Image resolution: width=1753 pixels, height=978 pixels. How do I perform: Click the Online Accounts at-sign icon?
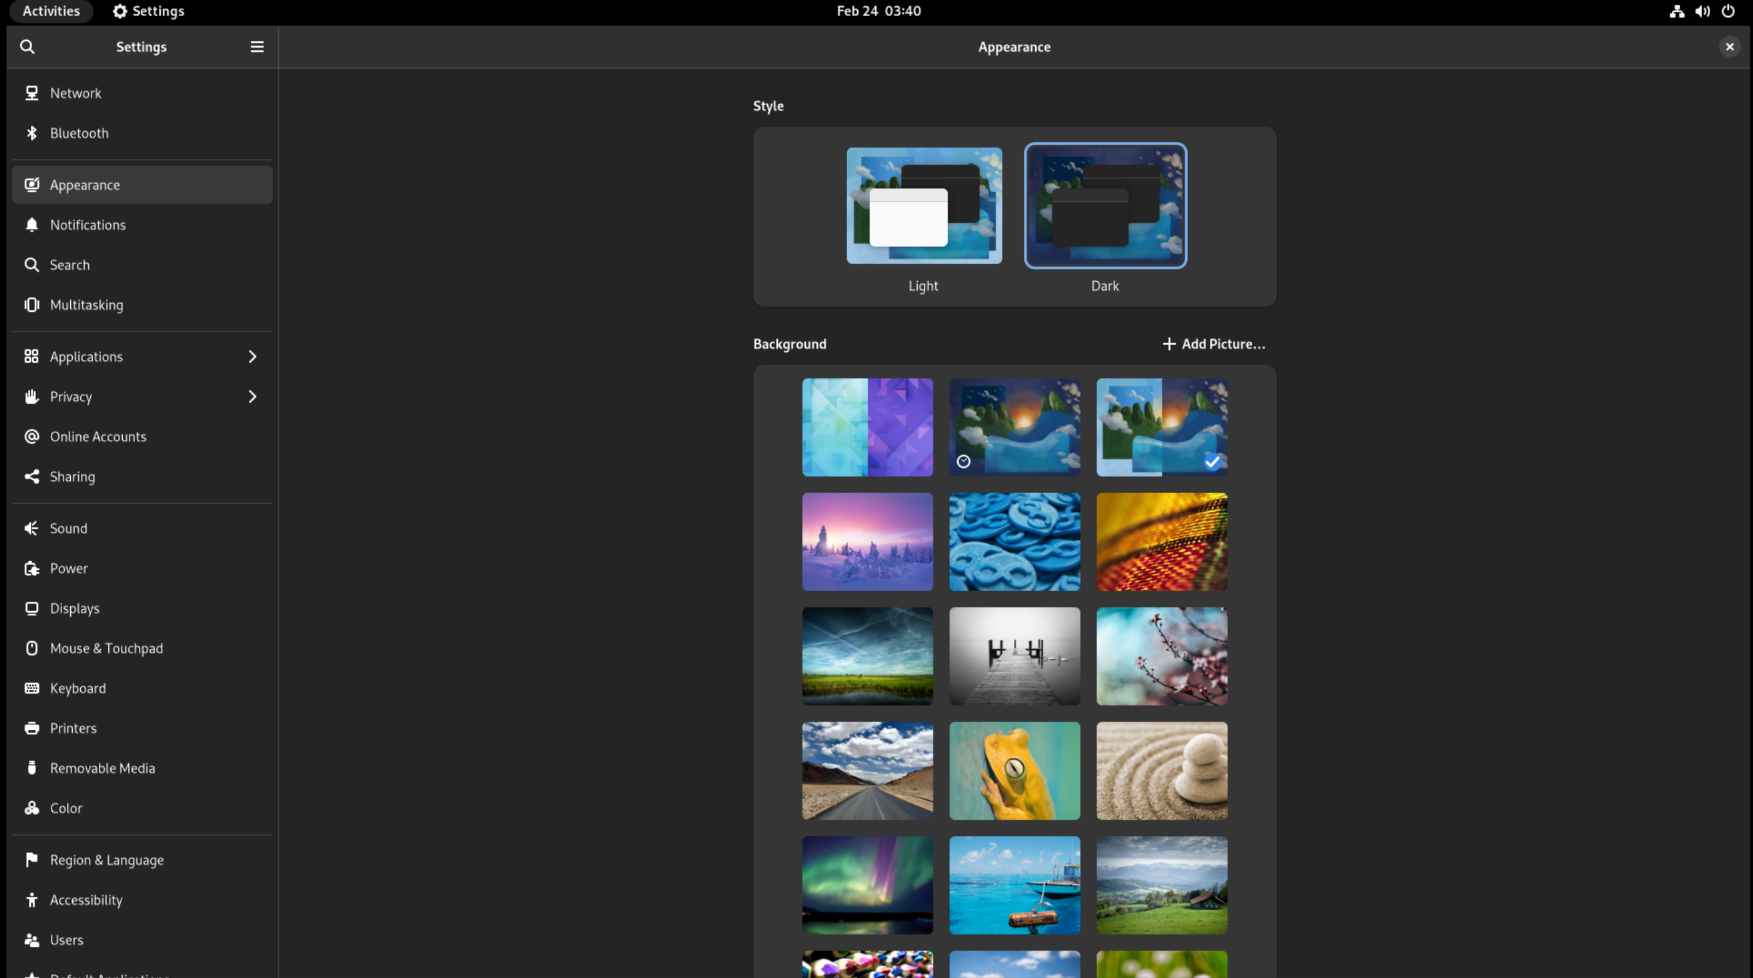(x=32, y=437)
